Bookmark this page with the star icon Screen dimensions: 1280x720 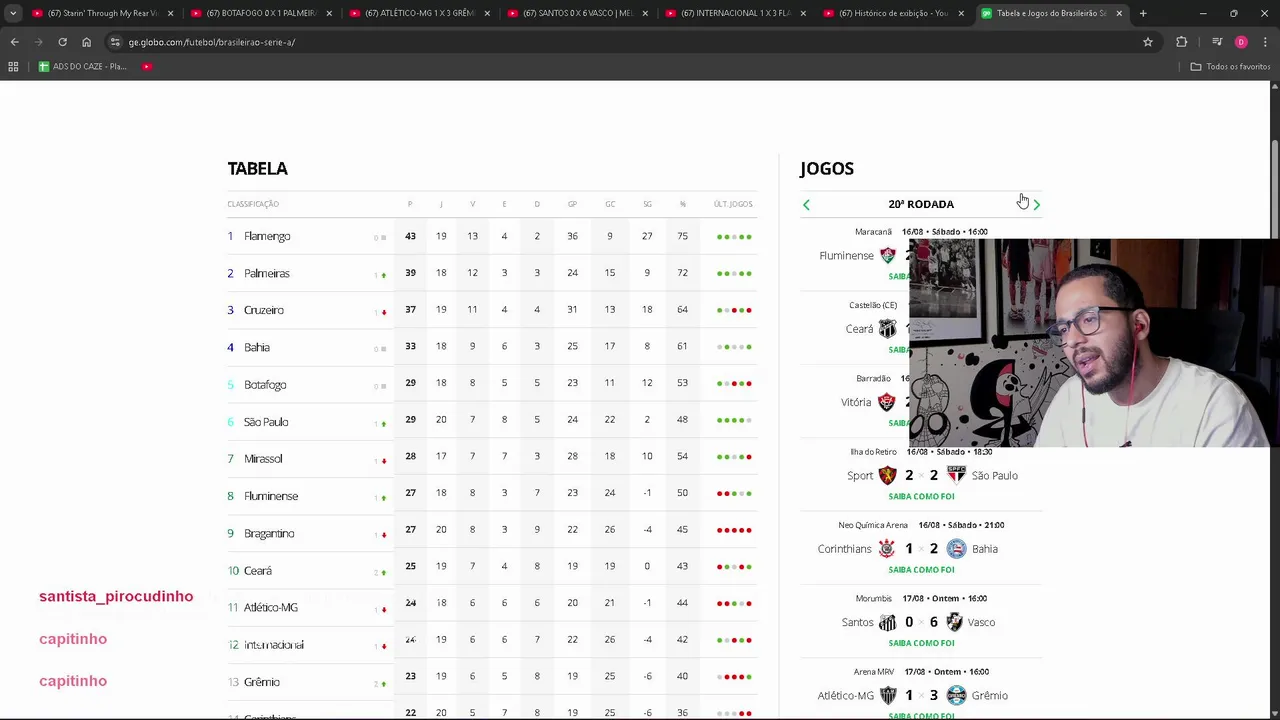click(x=1148, y=42)
